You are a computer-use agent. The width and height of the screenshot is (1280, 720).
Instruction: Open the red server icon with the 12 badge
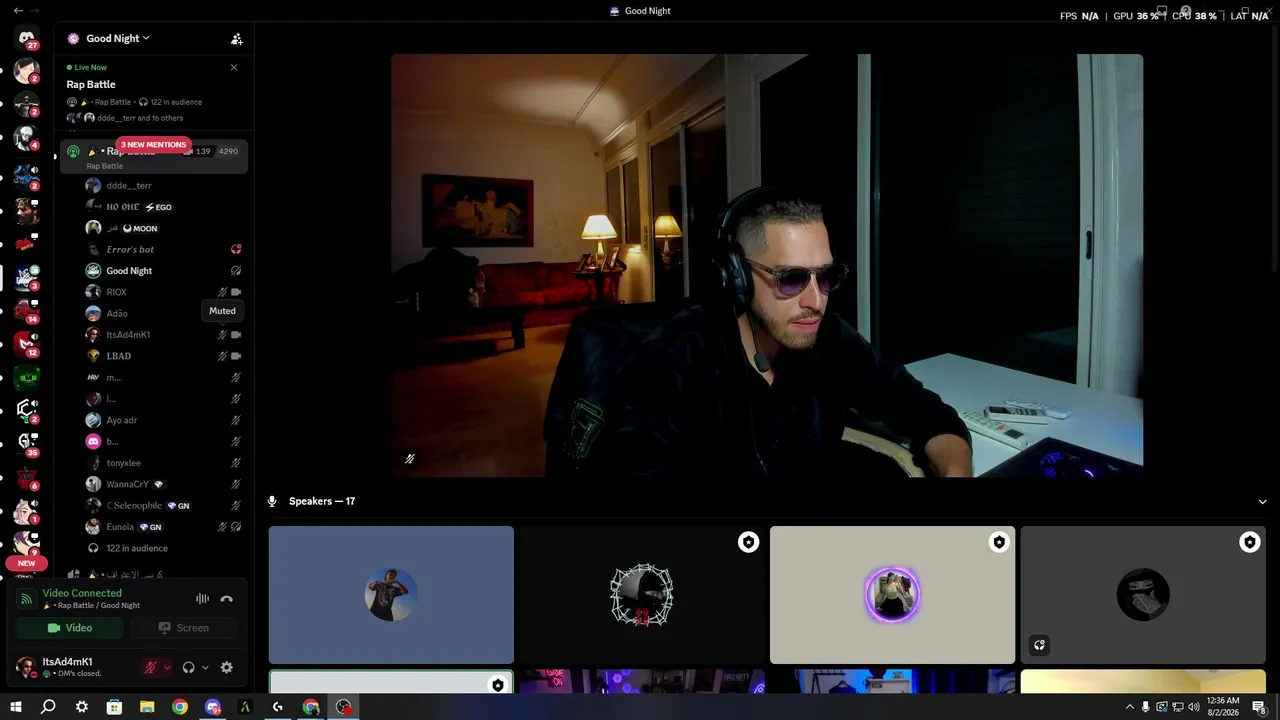(27, 344)
